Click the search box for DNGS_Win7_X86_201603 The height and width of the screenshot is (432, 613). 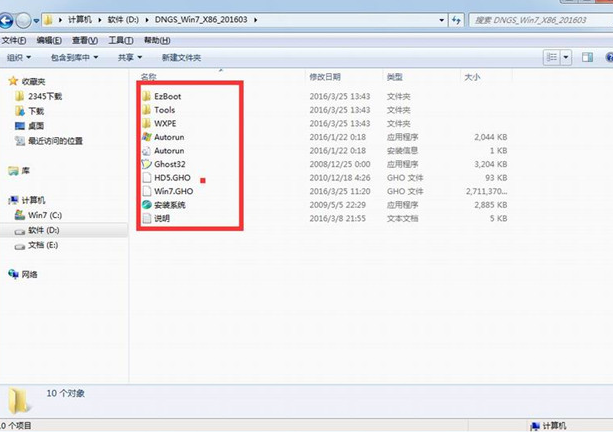541,20
